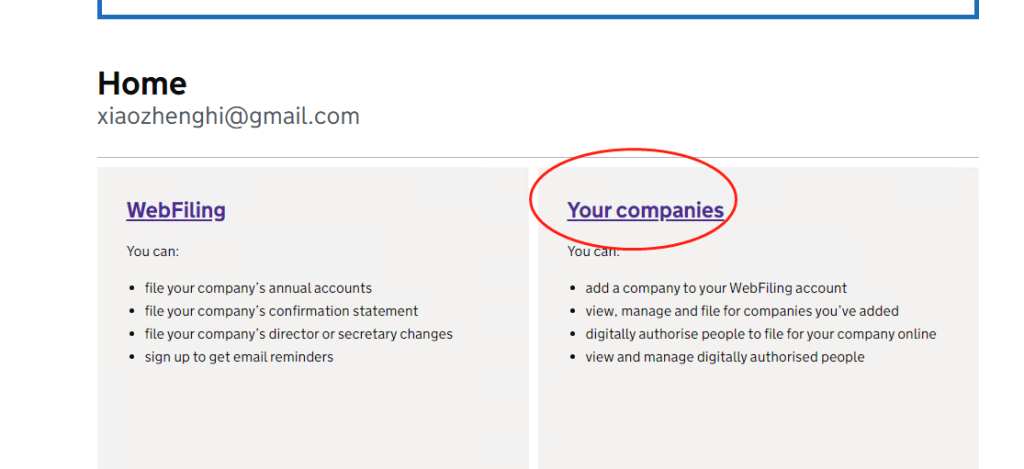This screenshot has height=469, width=1024.
Task: Click "file your company's annual accounts" item
Action: pos(258,288)
